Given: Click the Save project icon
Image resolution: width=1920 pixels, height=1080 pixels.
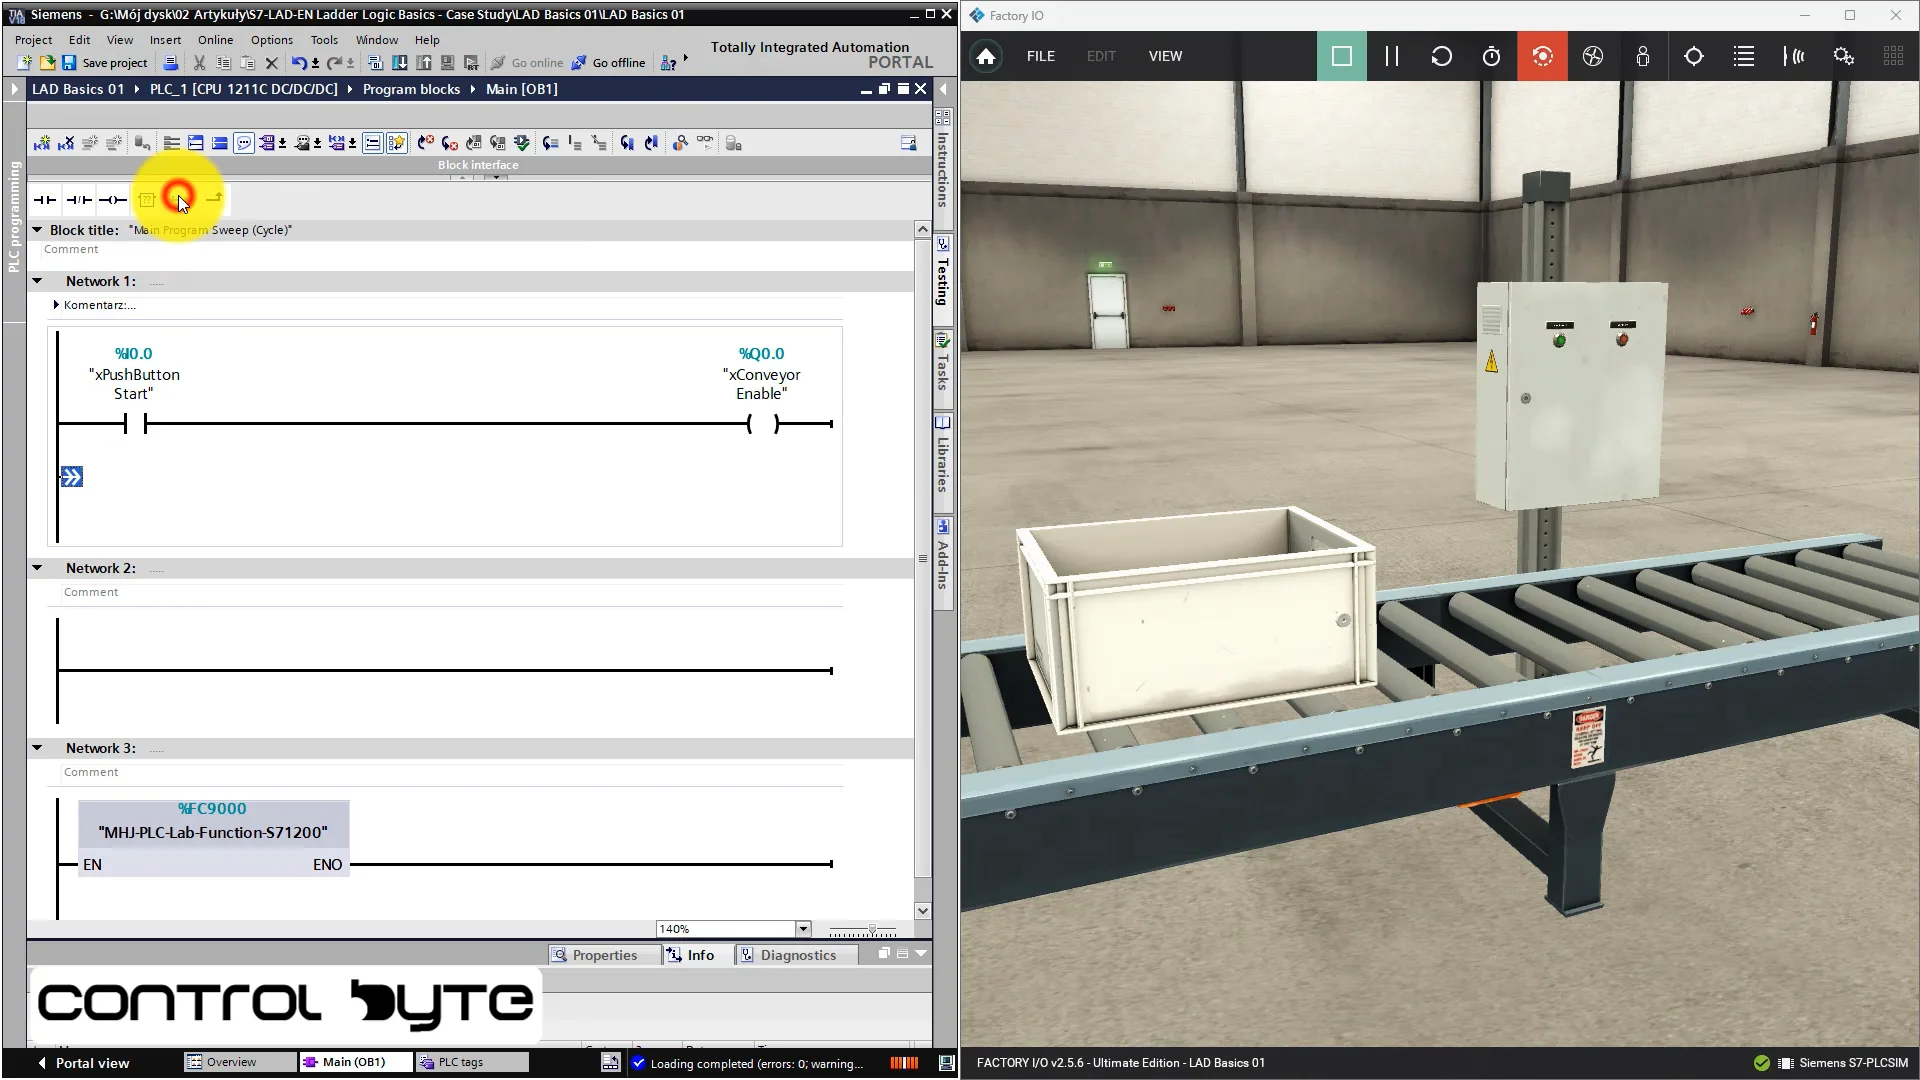Looking at the screenshot, I should pyautogui.click(x=69, y=63).
